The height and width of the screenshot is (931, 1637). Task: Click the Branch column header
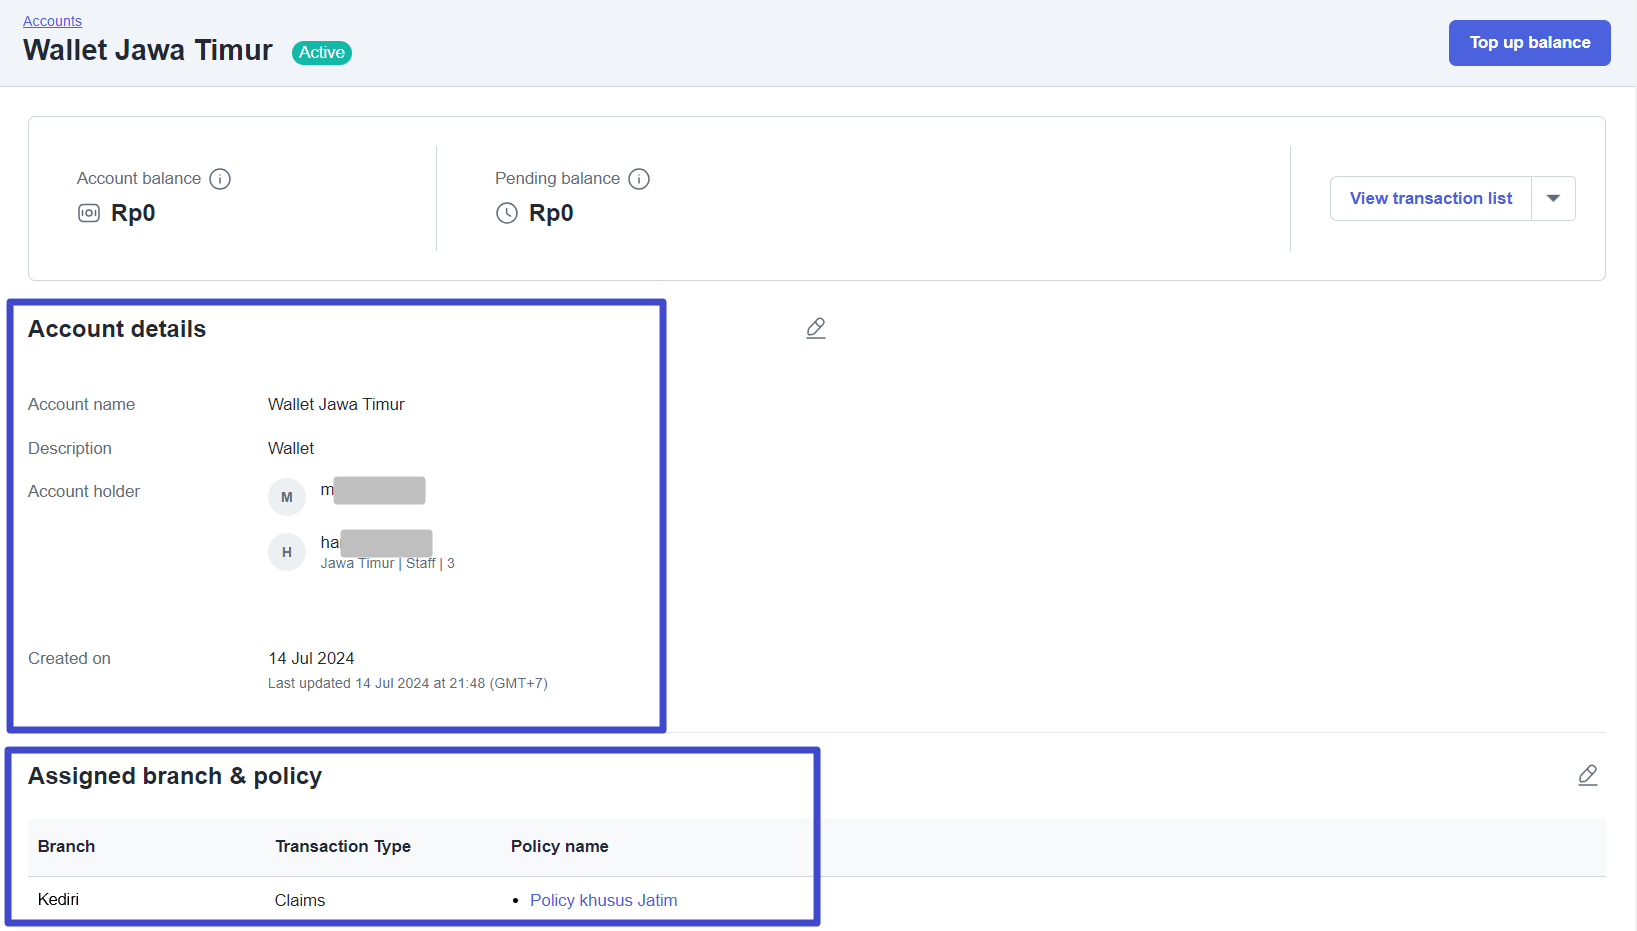click(66, 846)
